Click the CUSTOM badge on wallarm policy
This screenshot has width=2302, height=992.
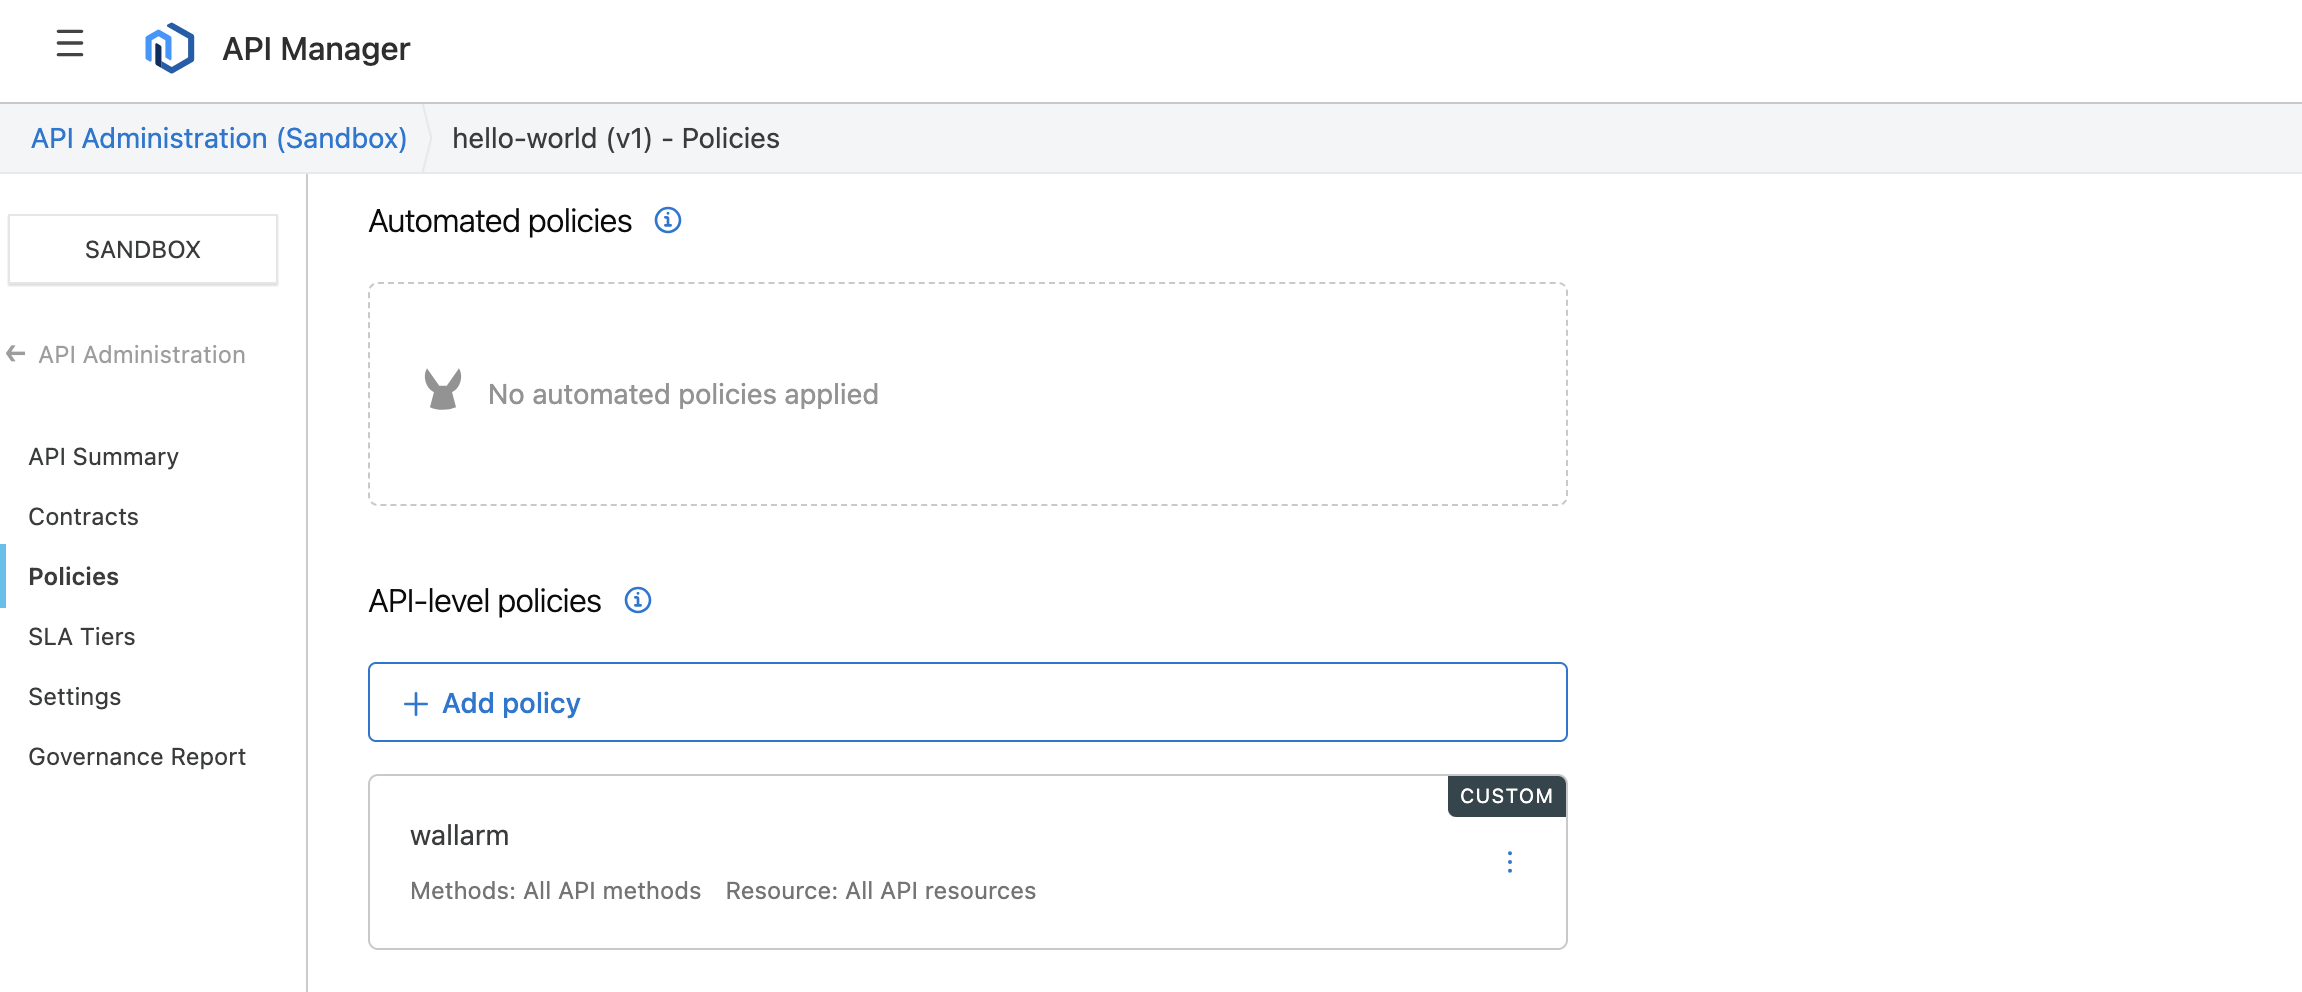tap(1505, 796)
